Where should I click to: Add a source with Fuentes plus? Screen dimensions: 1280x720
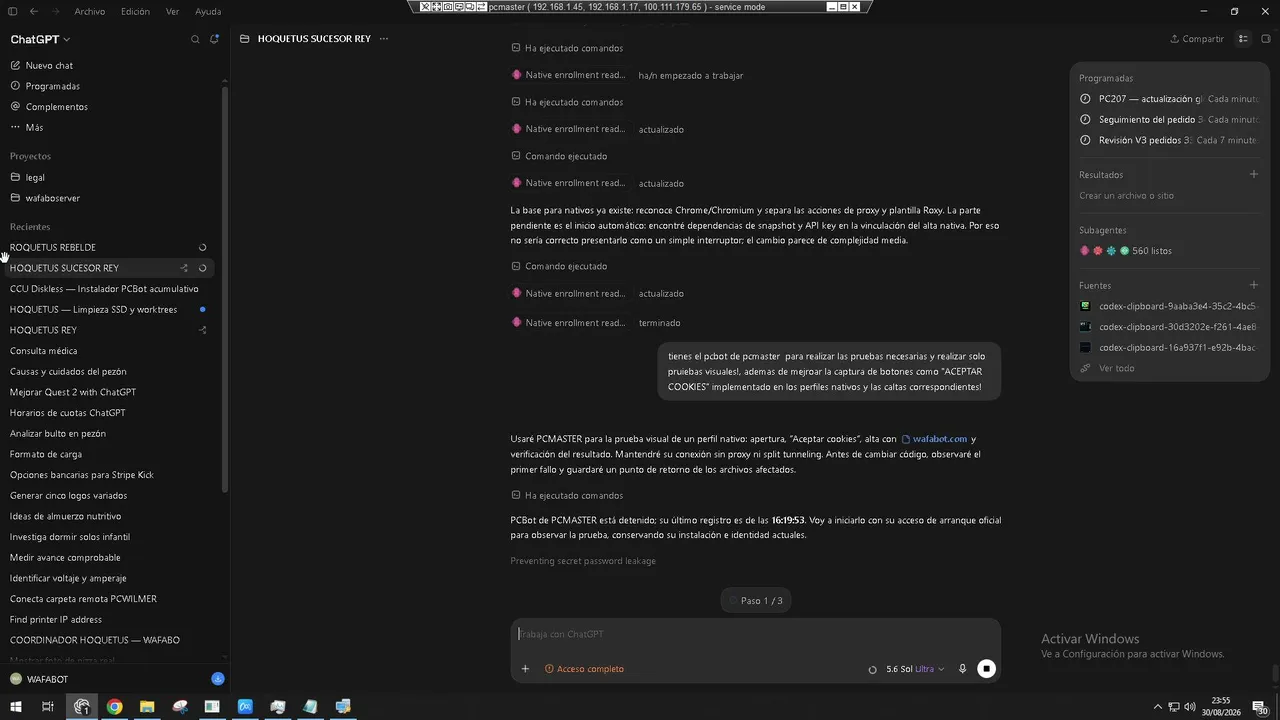[x=1254, y=285]
